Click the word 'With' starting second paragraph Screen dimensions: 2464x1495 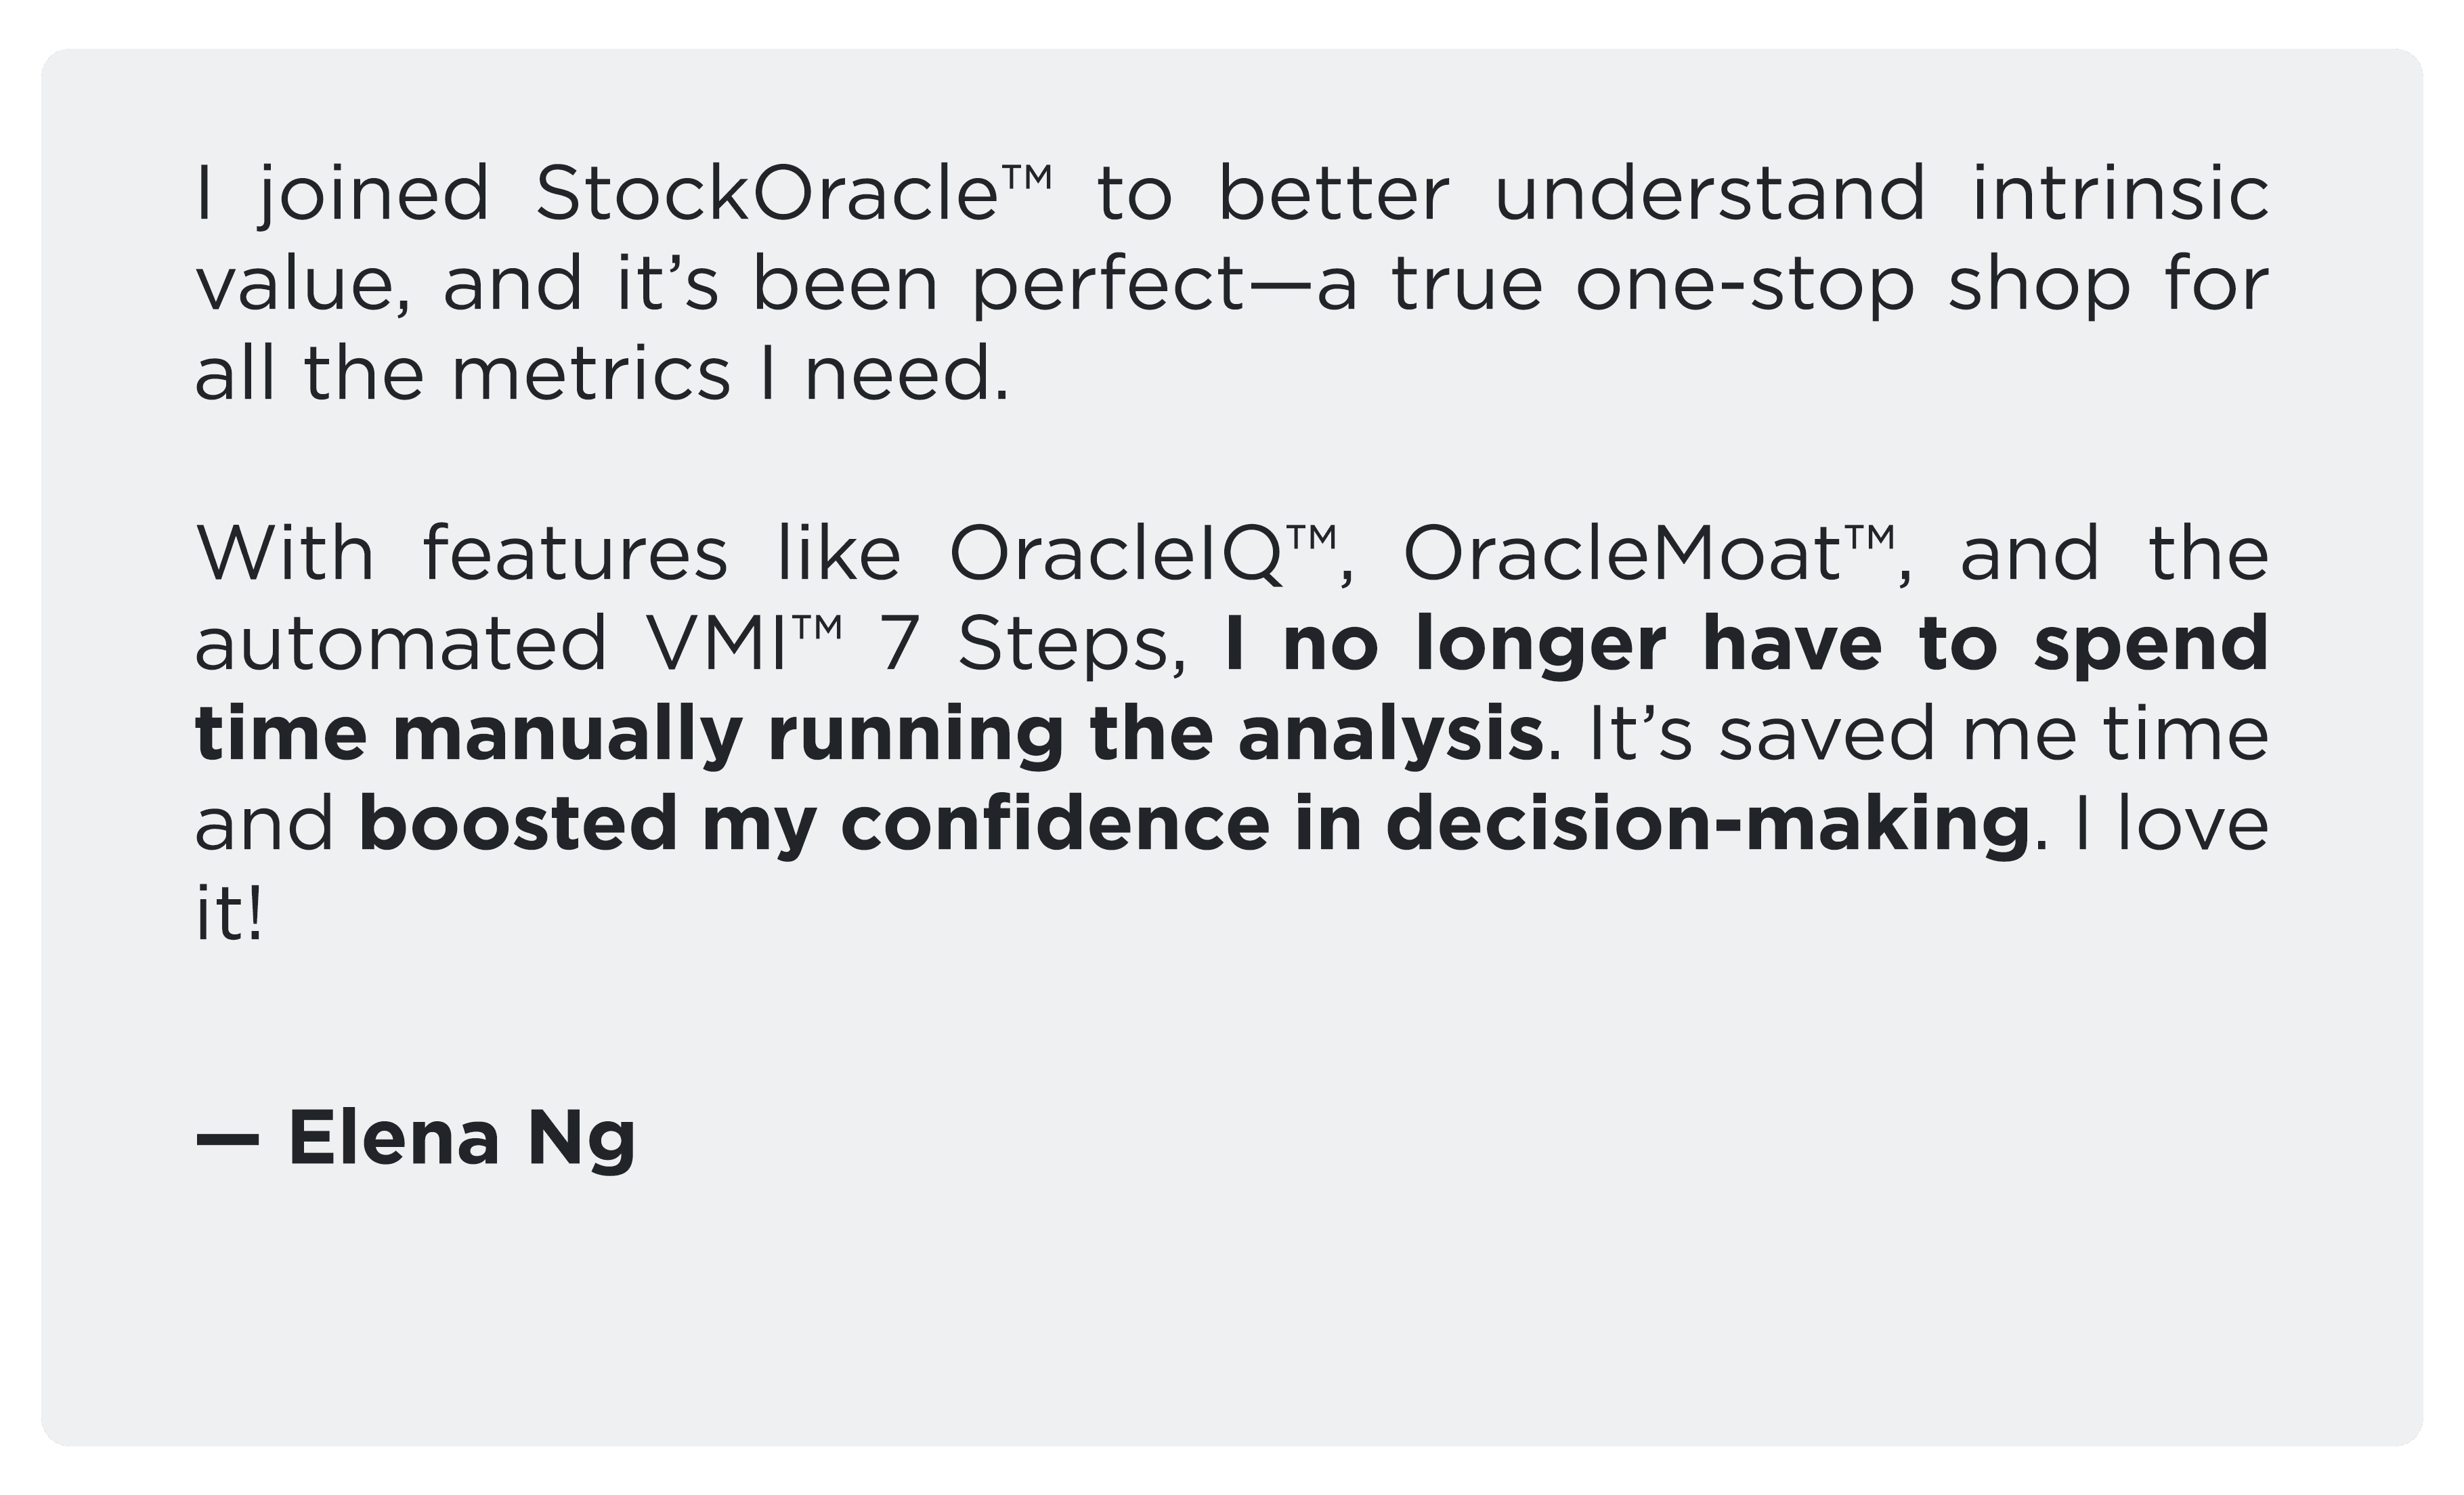[285, 553]
